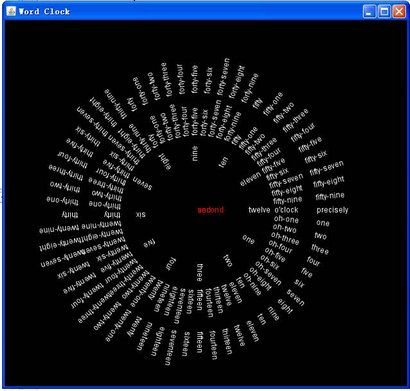Click 'oh-seven' in the minutes ring
Image resolution: width=410 pixels, height=391 pixels.
pyautogui.click(x=268, y=273)
